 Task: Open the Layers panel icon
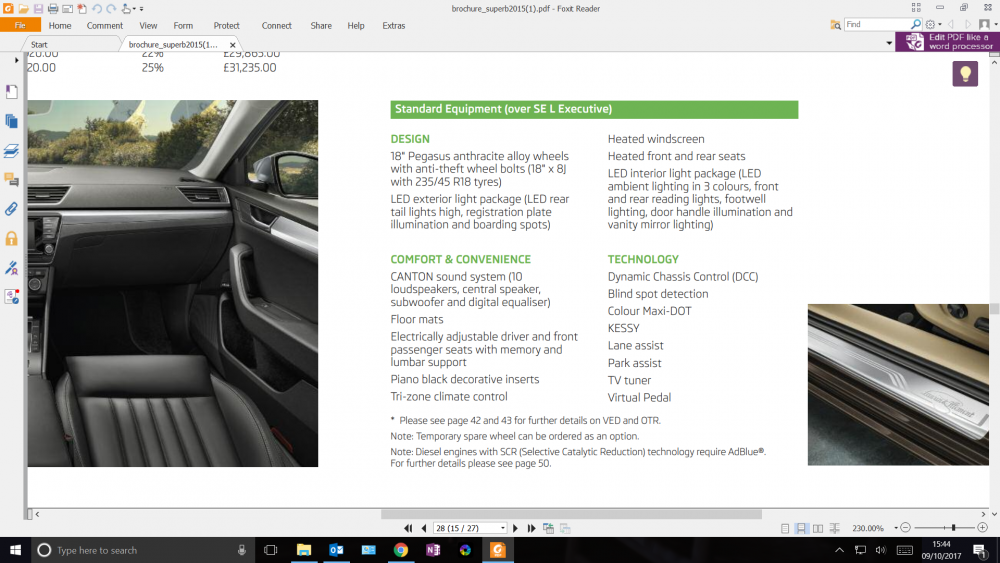[11, 151]
